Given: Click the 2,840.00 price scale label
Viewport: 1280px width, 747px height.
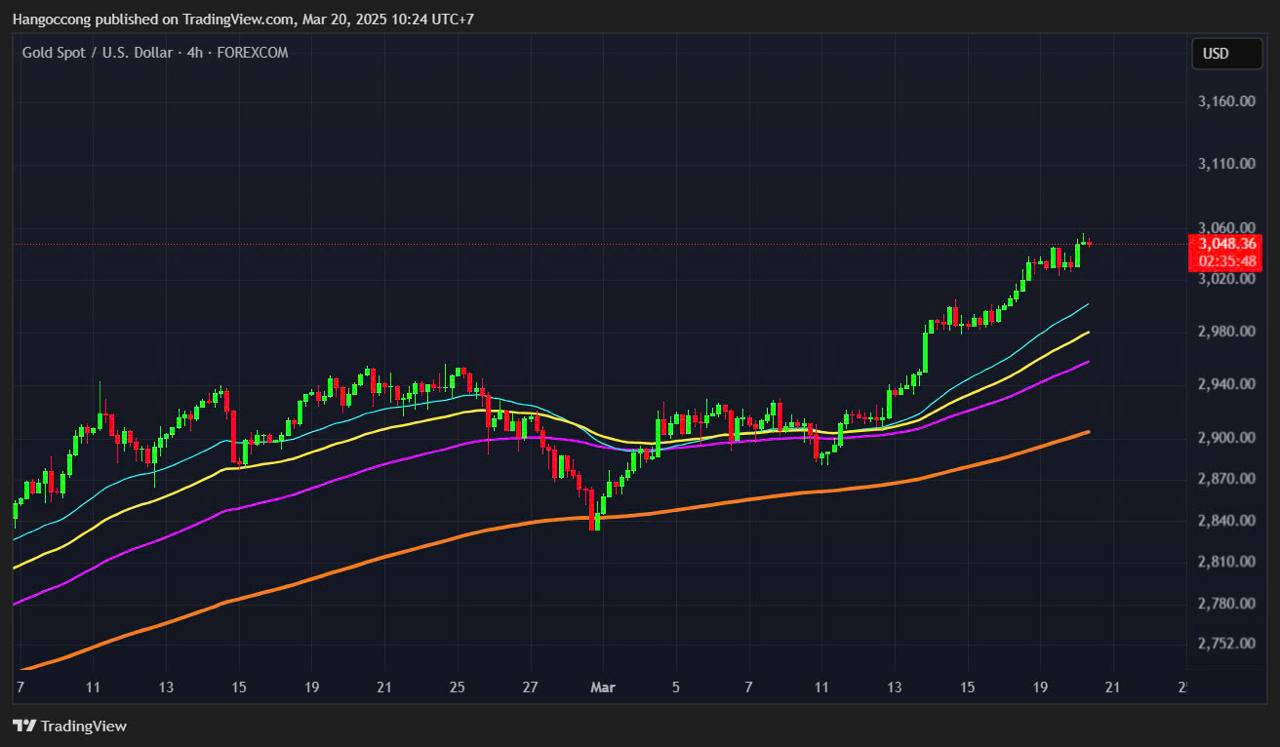Looking at the screenshot, I should [1226, 520].
